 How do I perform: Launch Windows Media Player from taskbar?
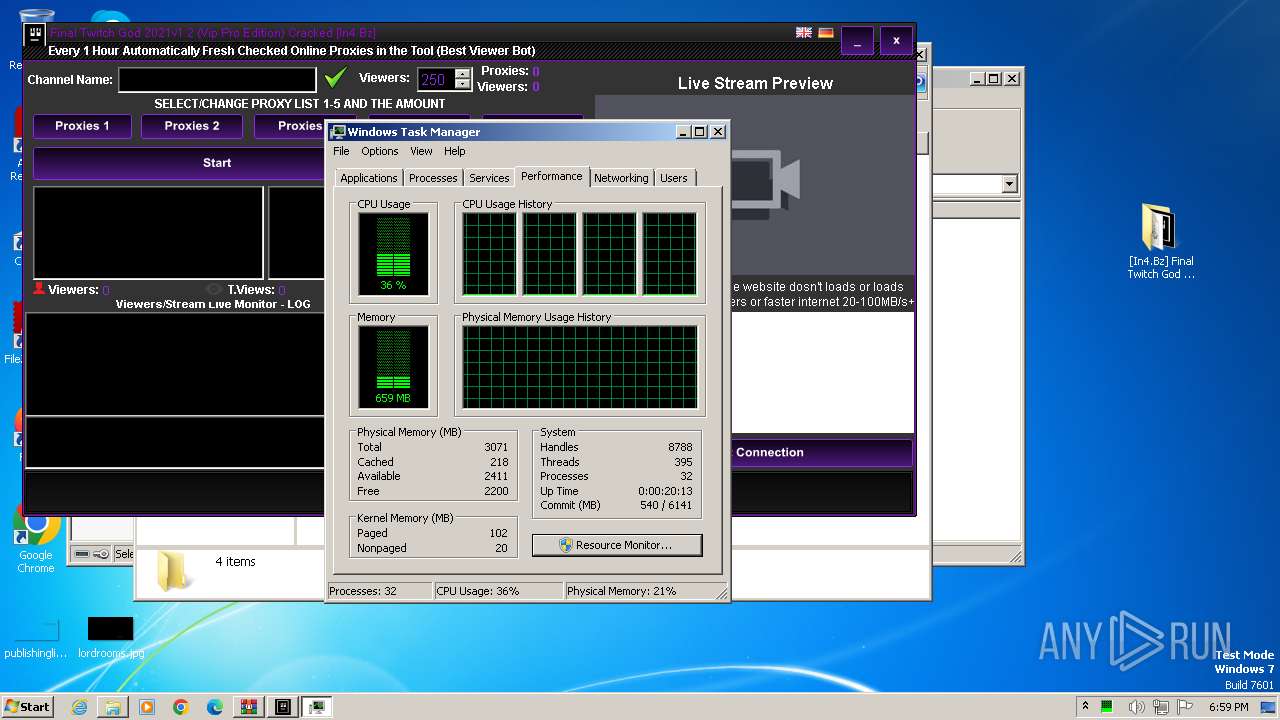tap(147, 707)
